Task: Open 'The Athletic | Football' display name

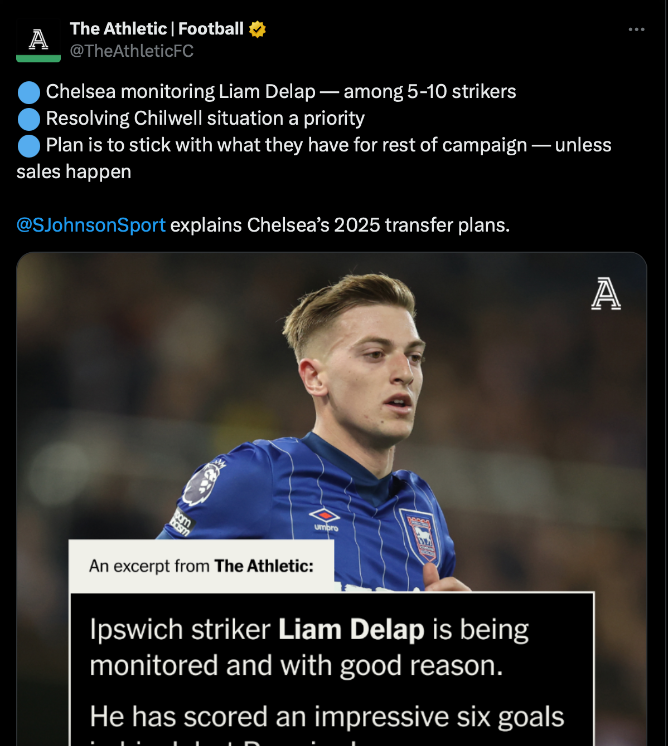Action: click(x=157, y=29)
